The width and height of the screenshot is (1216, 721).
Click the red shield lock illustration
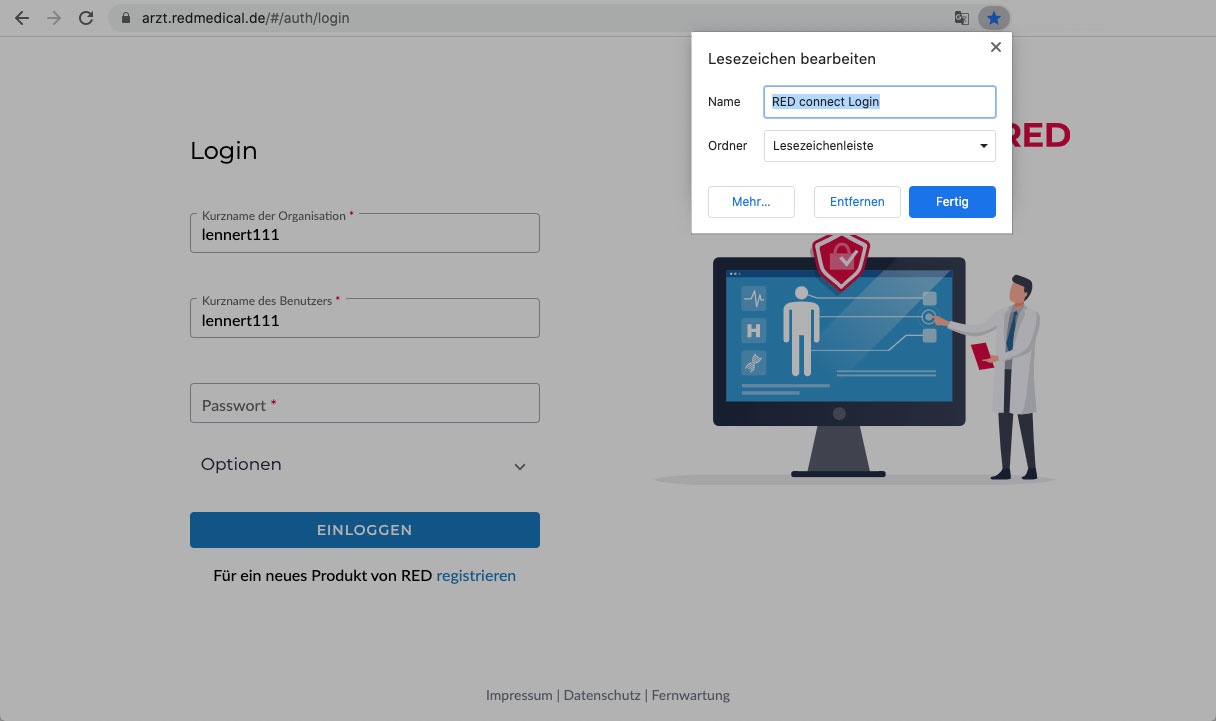[x=840, y=260]
